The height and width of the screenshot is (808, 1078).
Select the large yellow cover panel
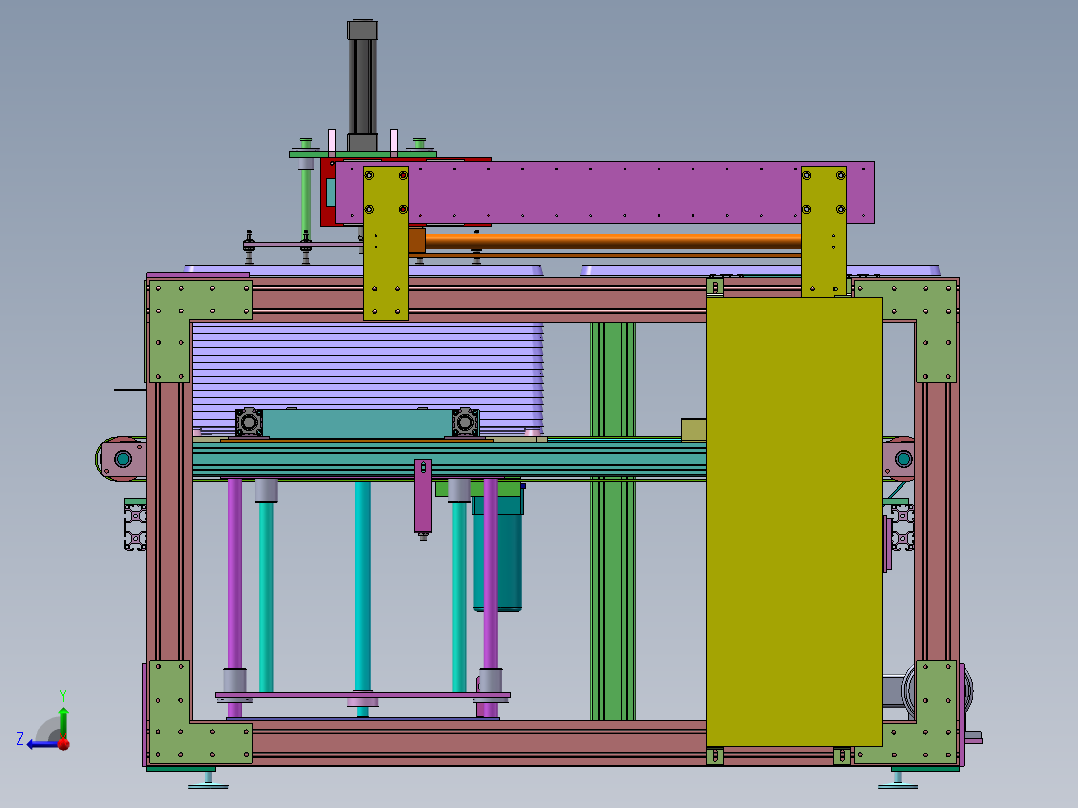click(794, 522)
